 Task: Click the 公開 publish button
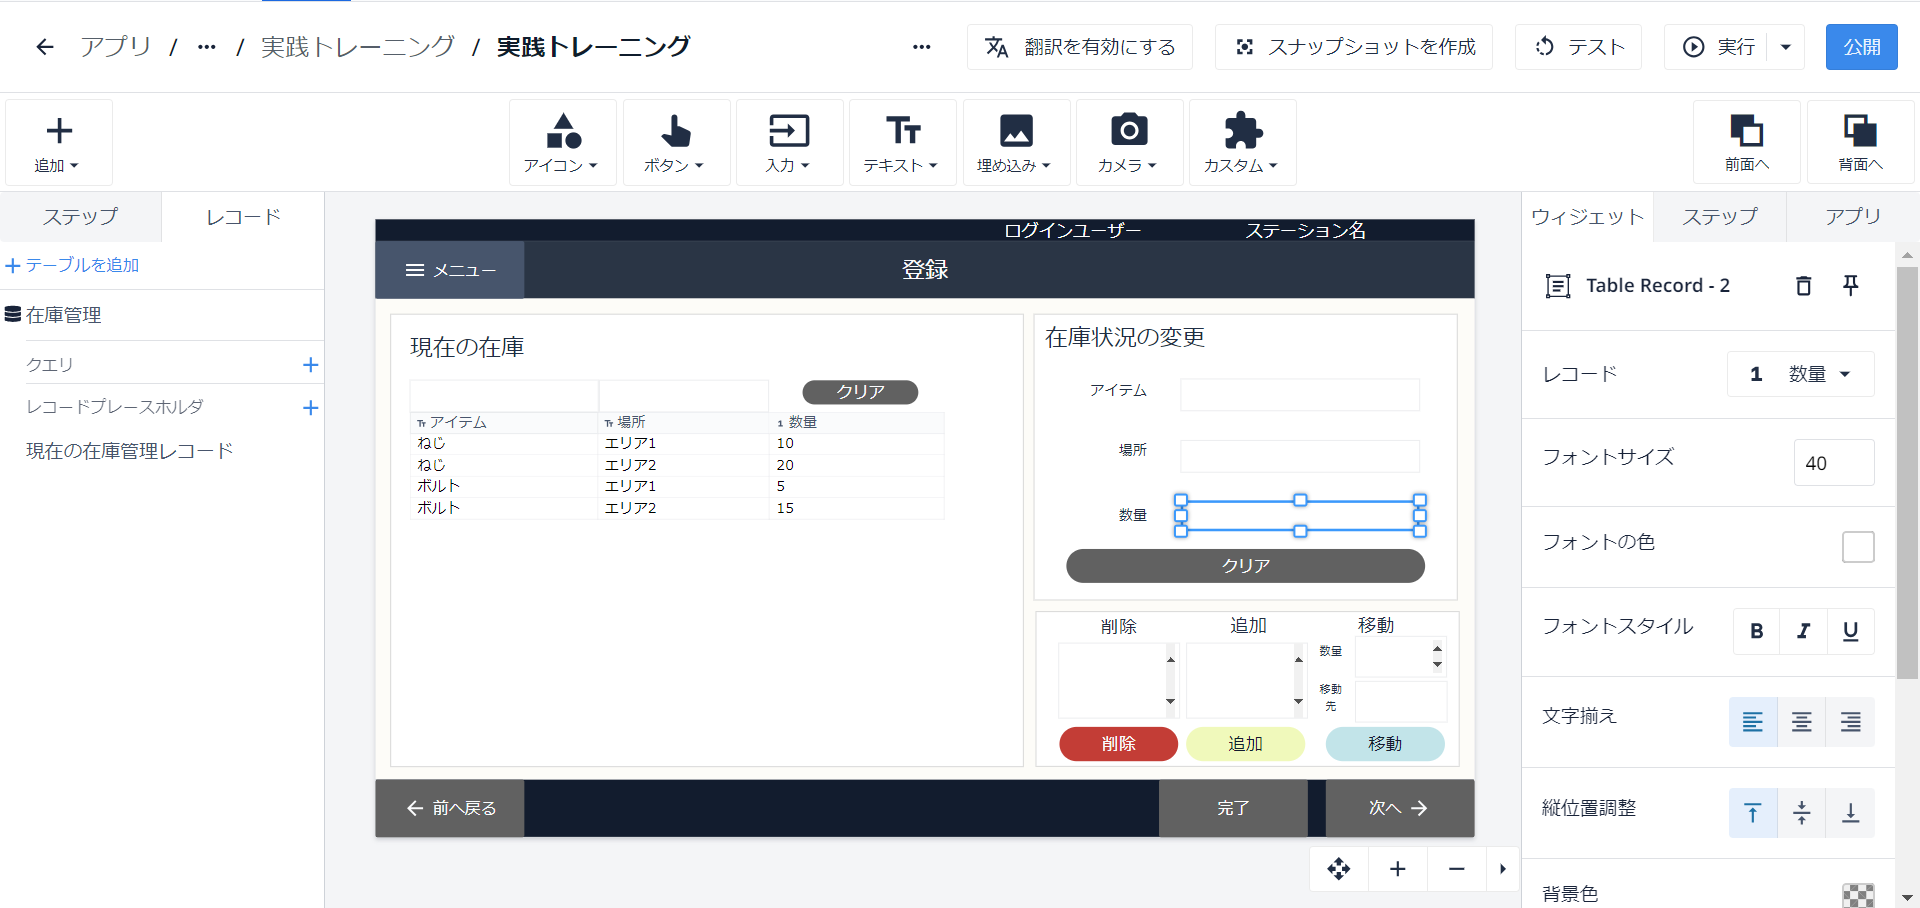[1862, 47]
